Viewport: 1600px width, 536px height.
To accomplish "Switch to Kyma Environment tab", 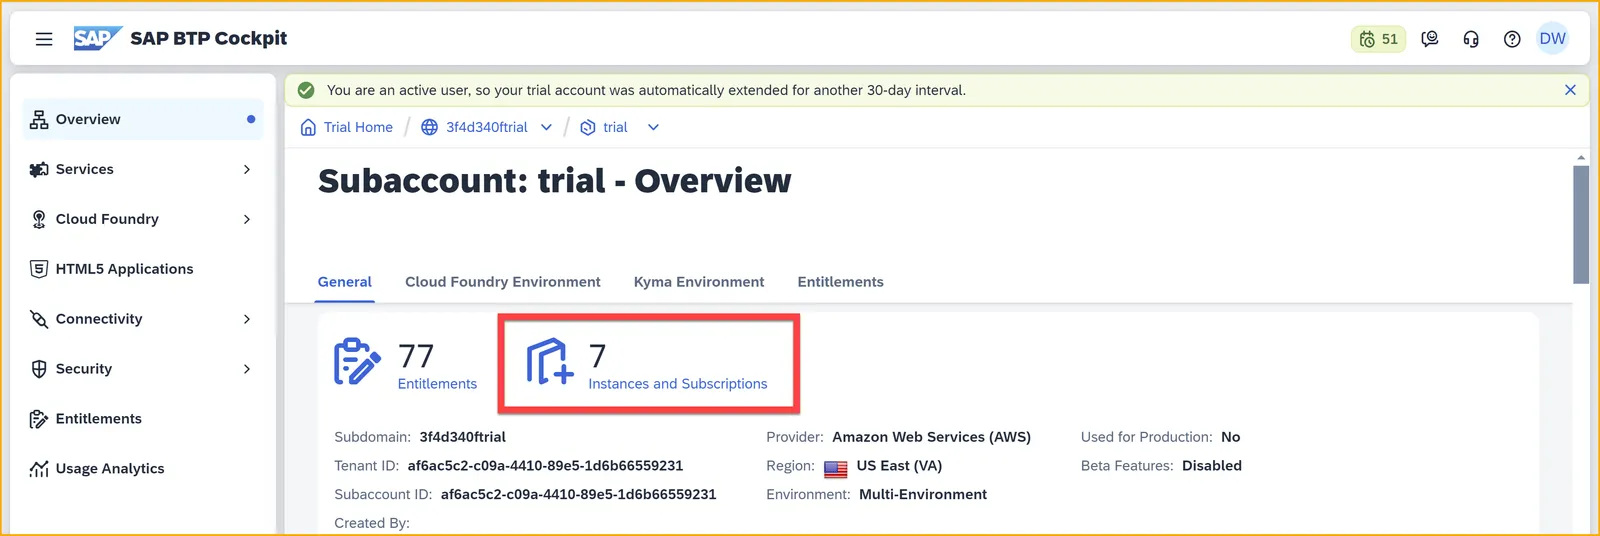I will 699,282.
